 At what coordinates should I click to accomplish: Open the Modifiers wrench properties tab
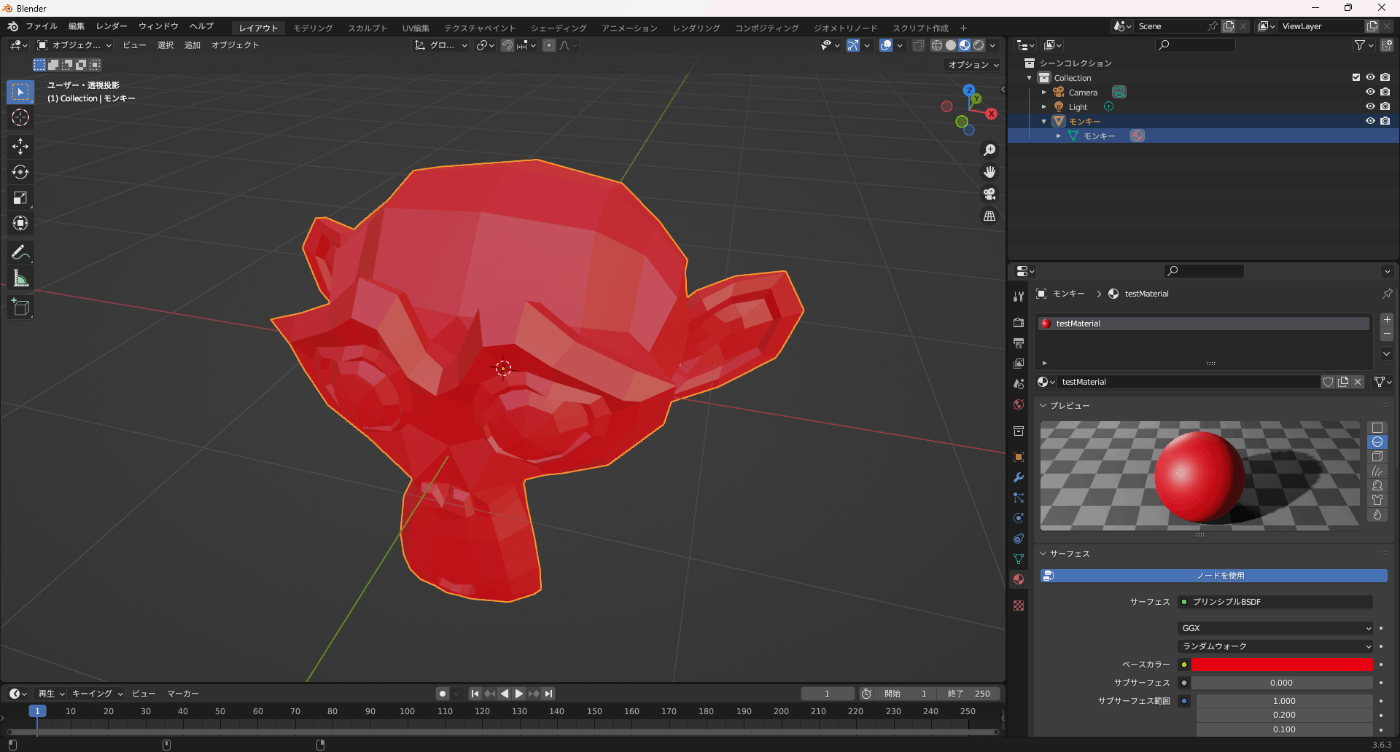tap(1018, 477)
